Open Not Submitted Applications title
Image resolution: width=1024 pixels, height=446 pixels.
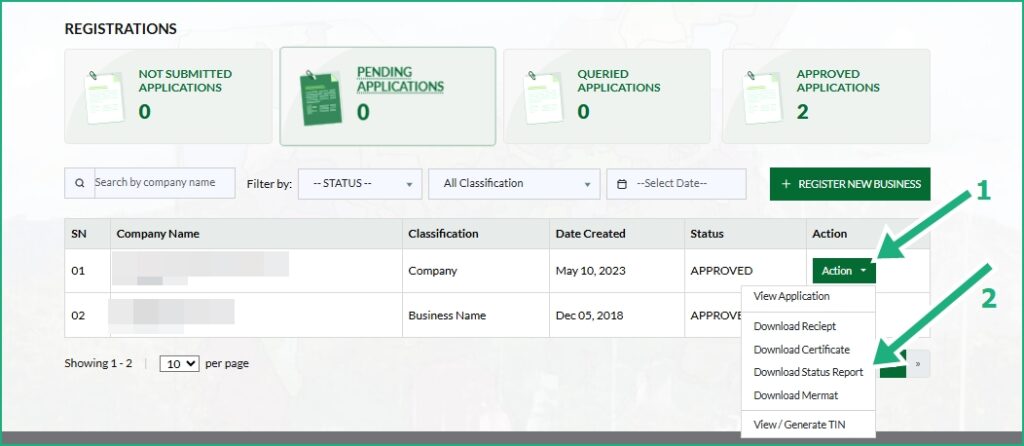(185, 81)
